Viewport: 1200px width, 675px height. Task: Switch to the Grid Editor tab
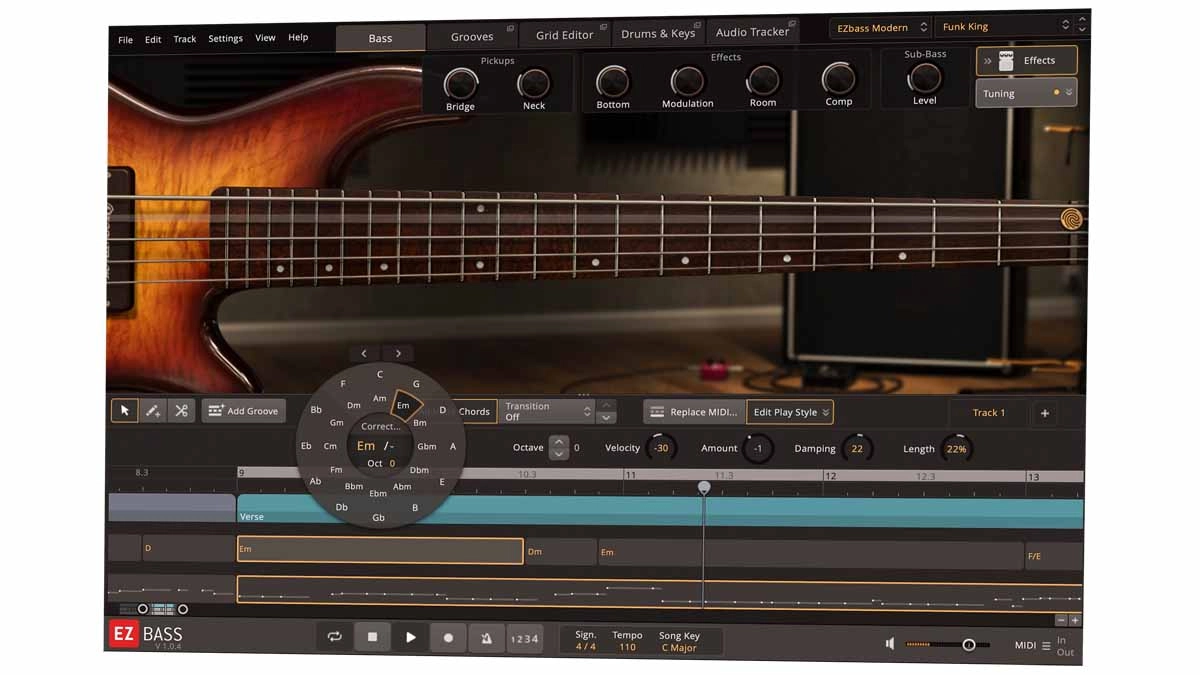click(564, 35)
